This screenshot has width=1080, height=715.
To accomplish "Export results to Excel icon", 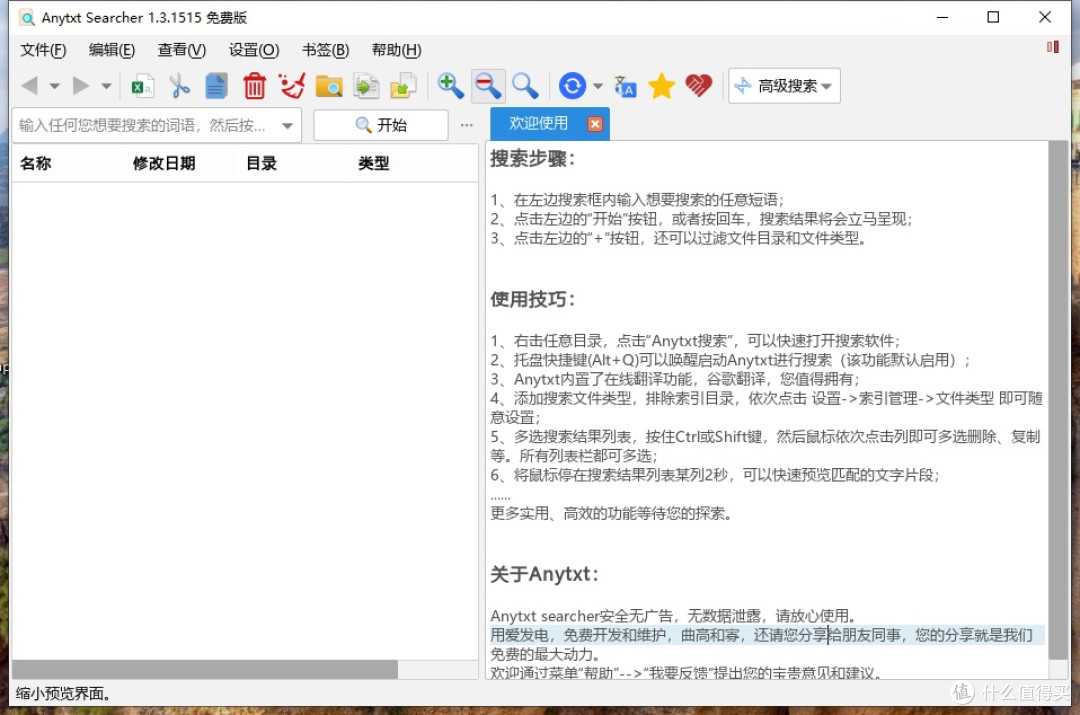I will [x=142, y=86].
